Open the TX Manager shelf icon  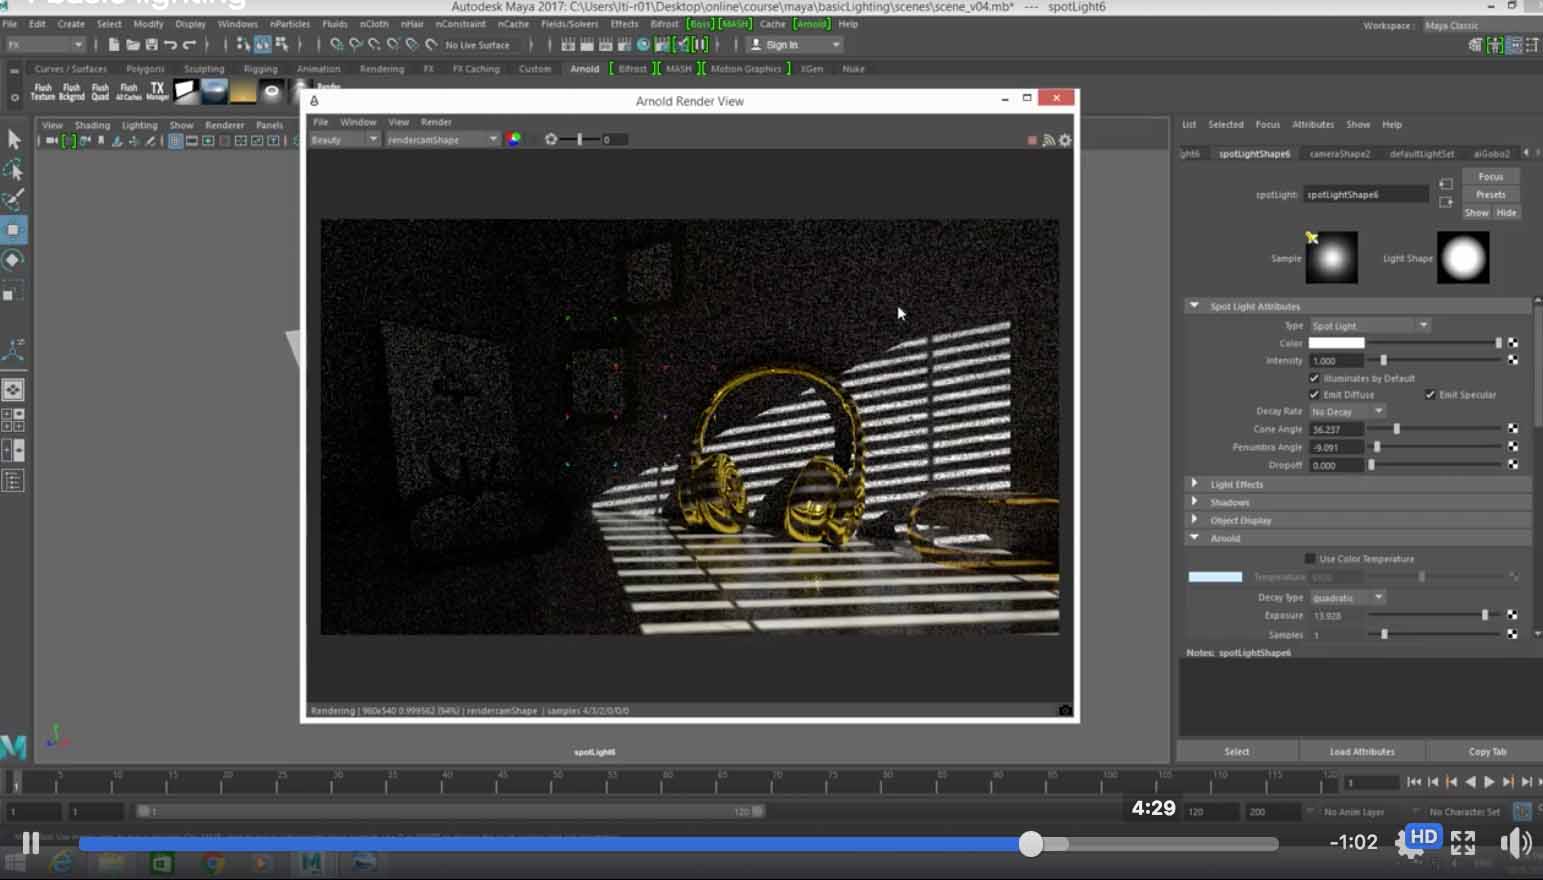click(x=157, y=91)
